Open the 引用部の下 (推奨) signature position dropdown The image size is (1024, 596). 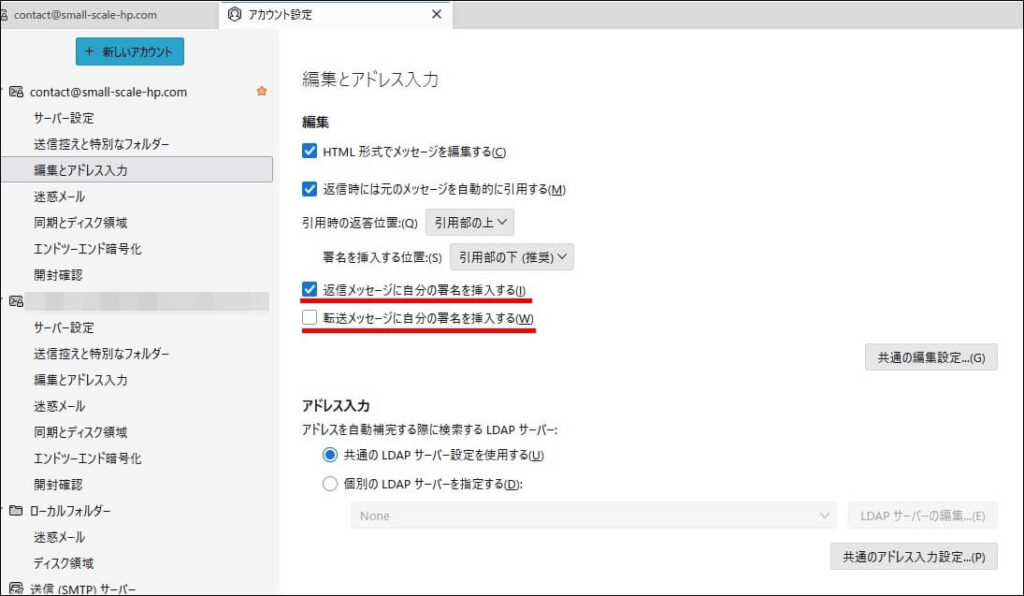(x=511, y=257)
